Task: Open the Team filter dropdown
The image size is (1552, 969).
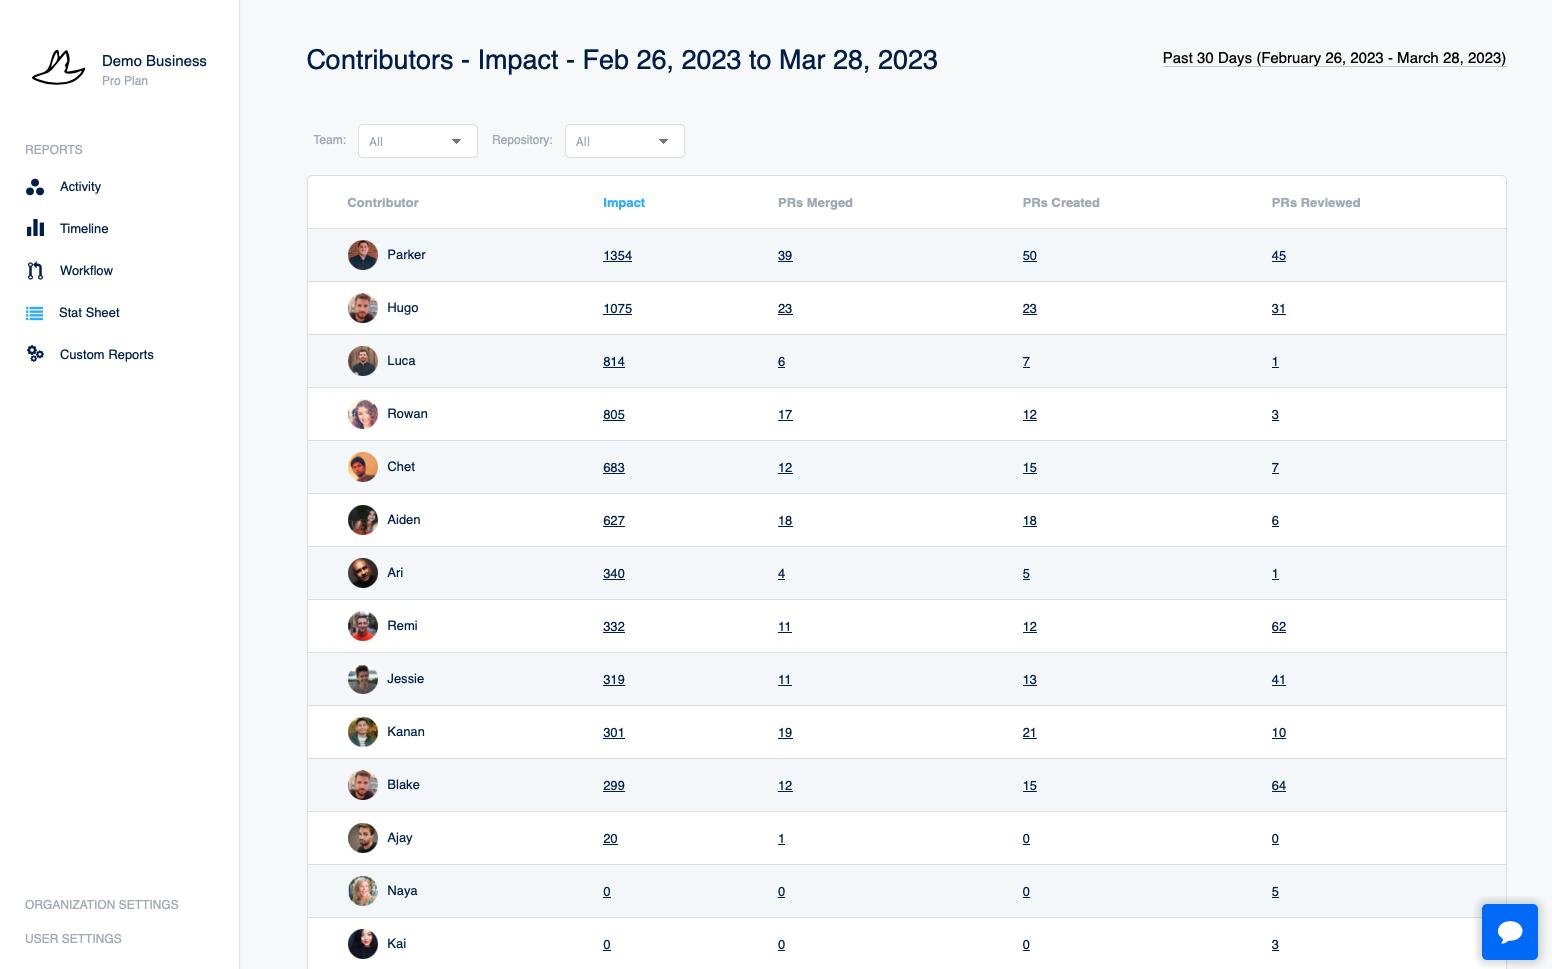Action: click(417, 141)
